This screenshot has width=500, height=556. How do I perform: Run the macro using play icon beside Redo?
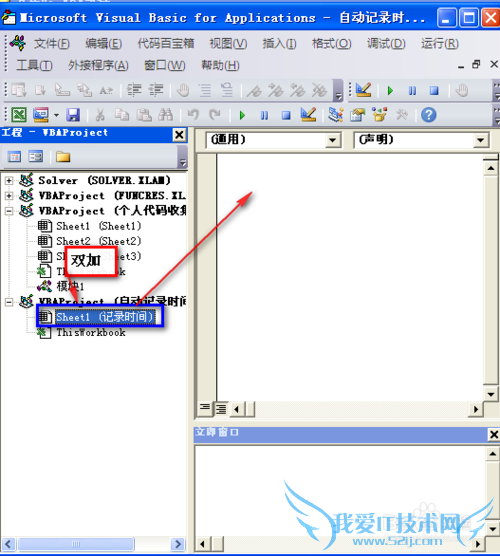point(243,115)
